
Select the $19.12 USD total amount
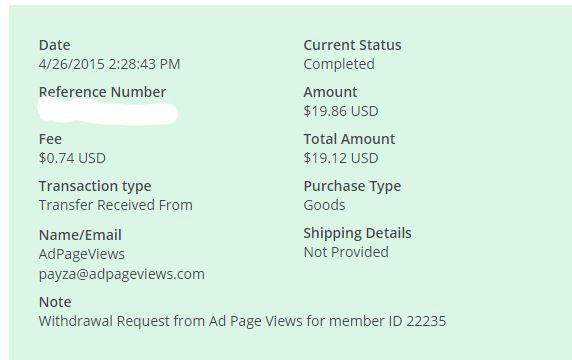tap(341, 158)
